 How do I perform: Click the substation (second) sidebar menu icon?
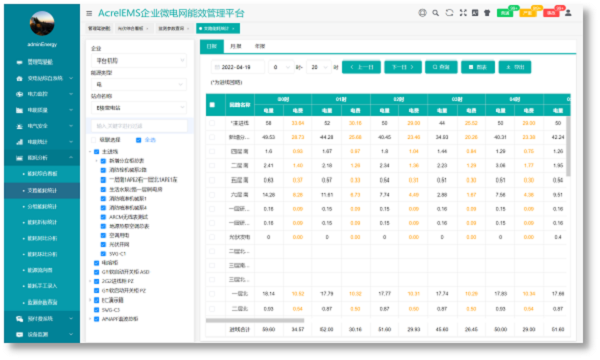[20, 78]
